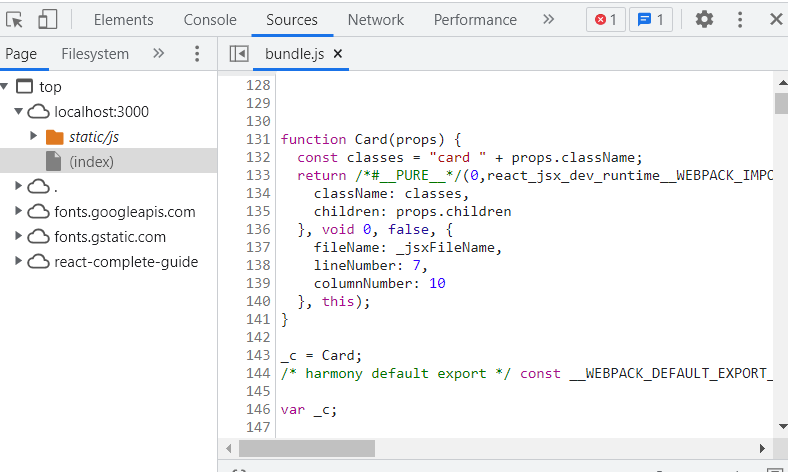Open the Elements panel tab
Image resolution: width=788 pixels, height=472 pixels.
coord(124,20)
